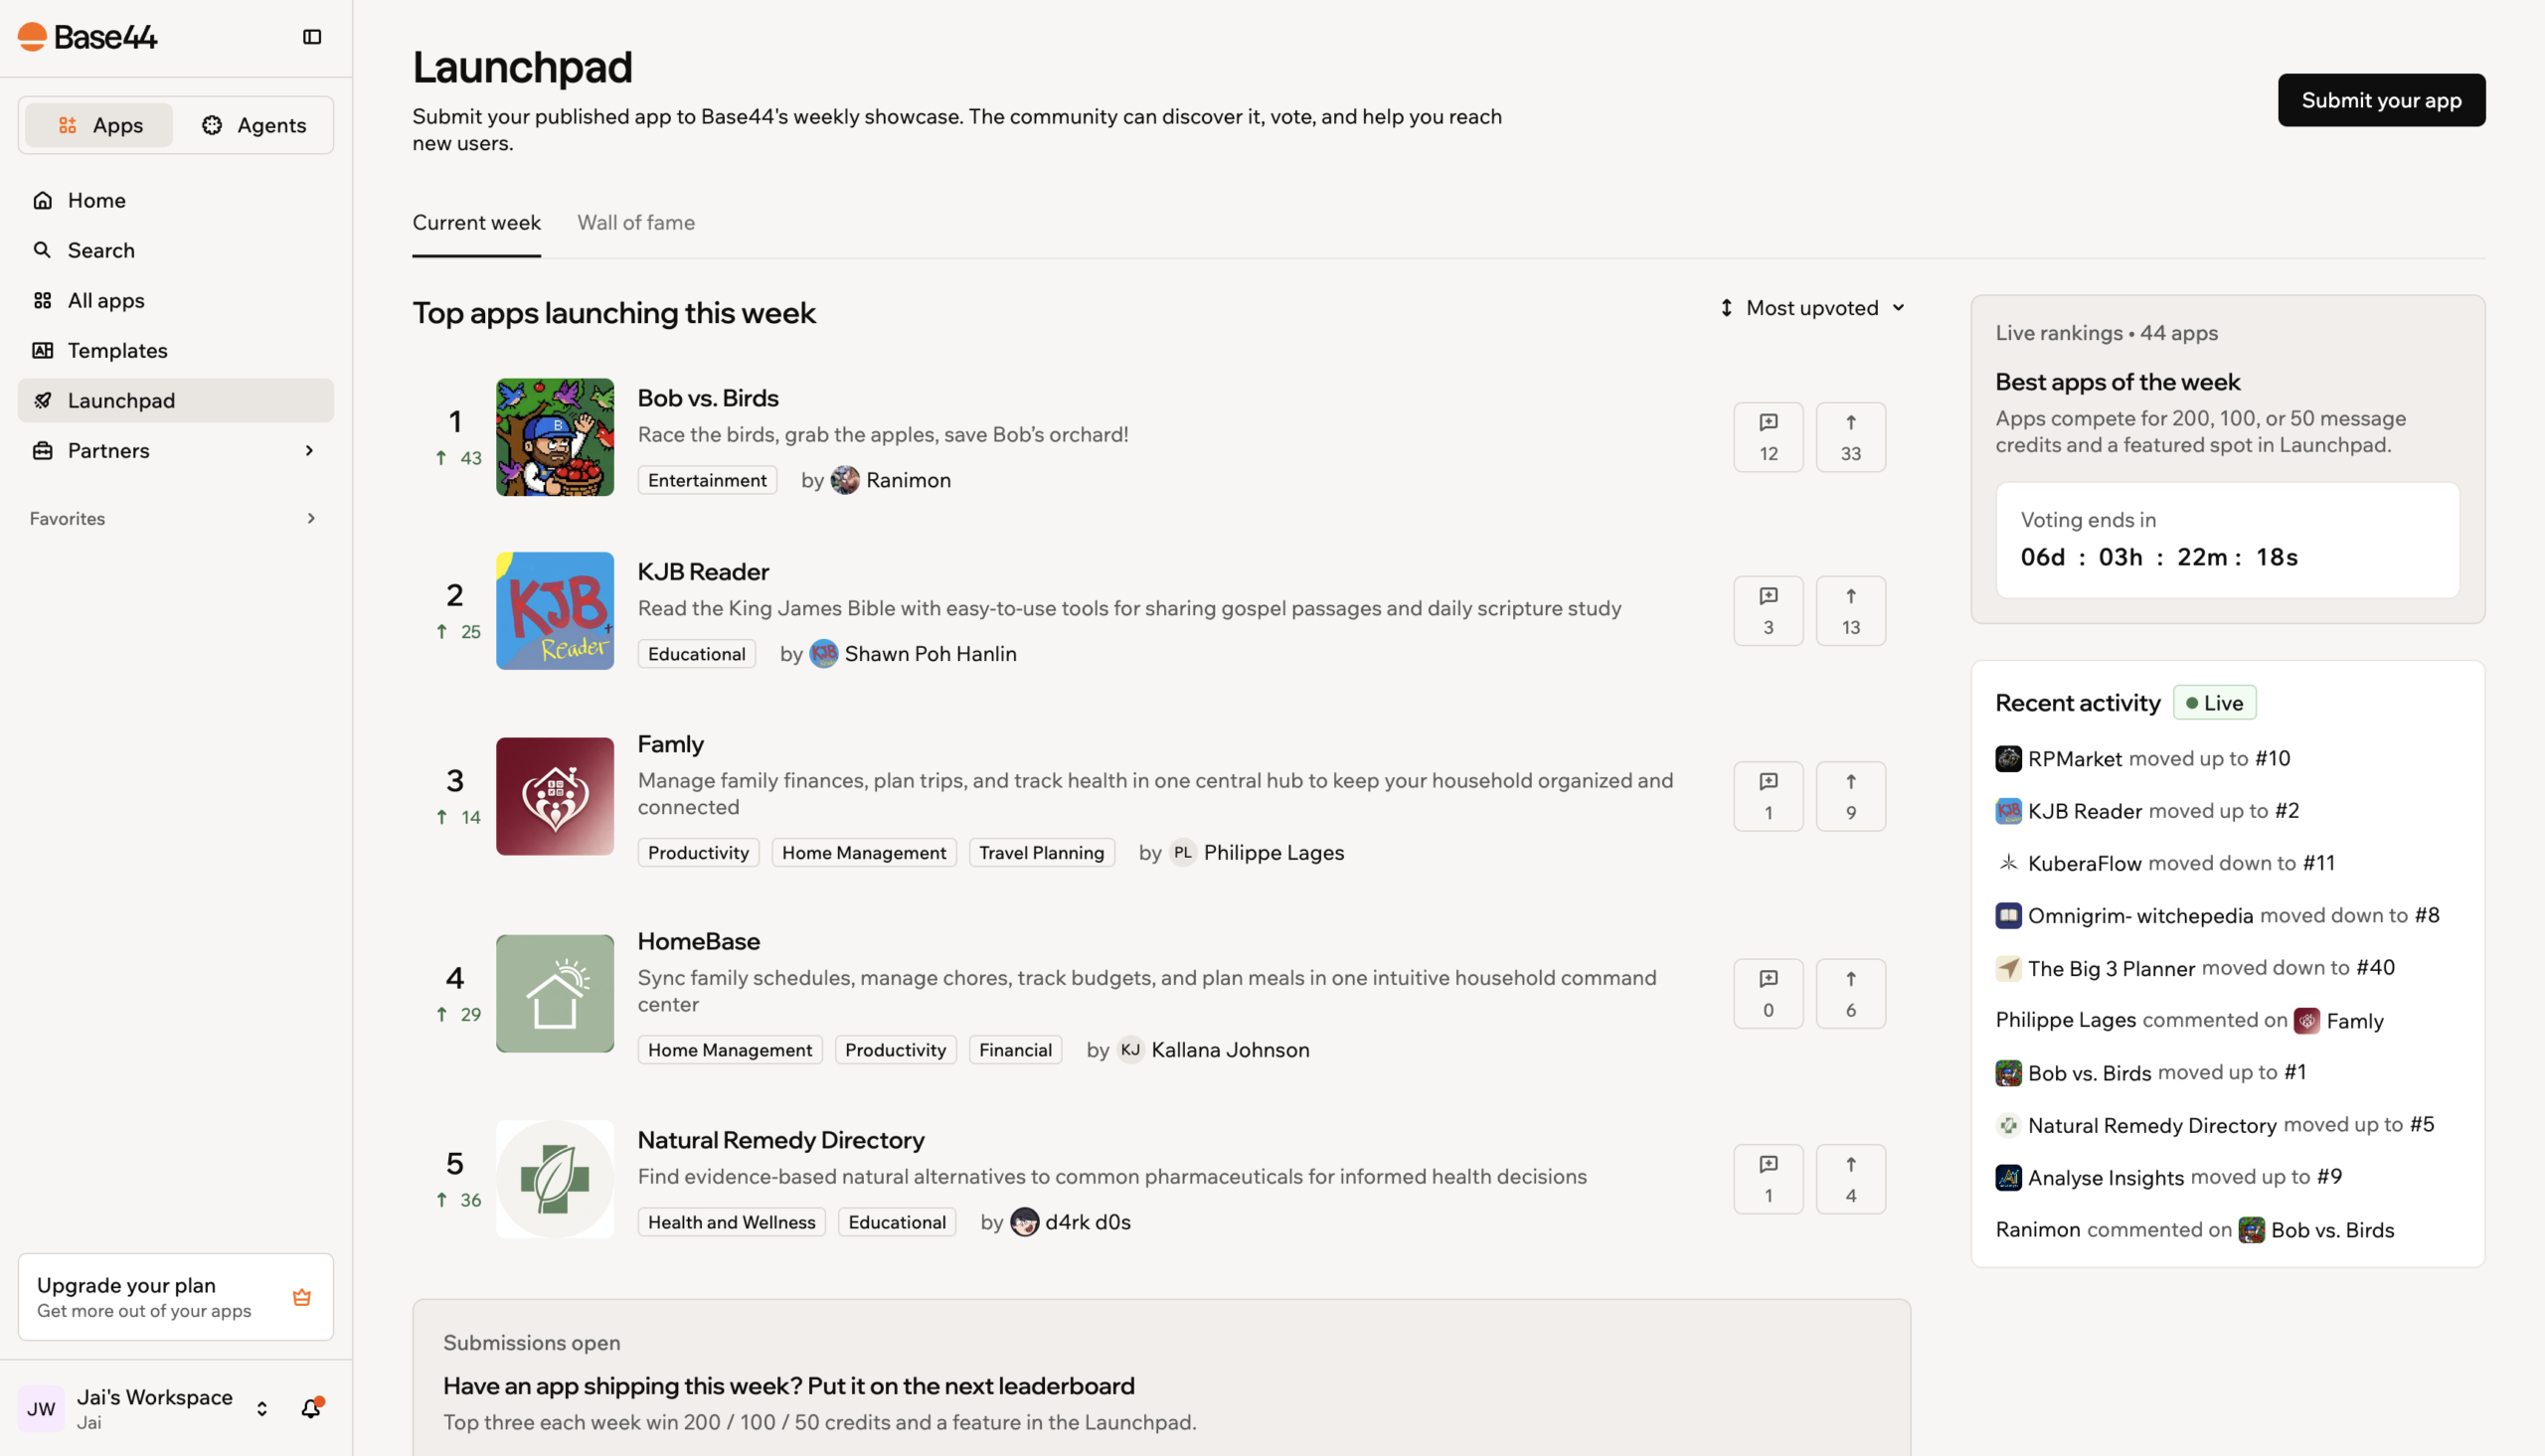The image size is (2545, 1456).
Task: Upvote the HomeBase app
Action: tap(1851, 993)
